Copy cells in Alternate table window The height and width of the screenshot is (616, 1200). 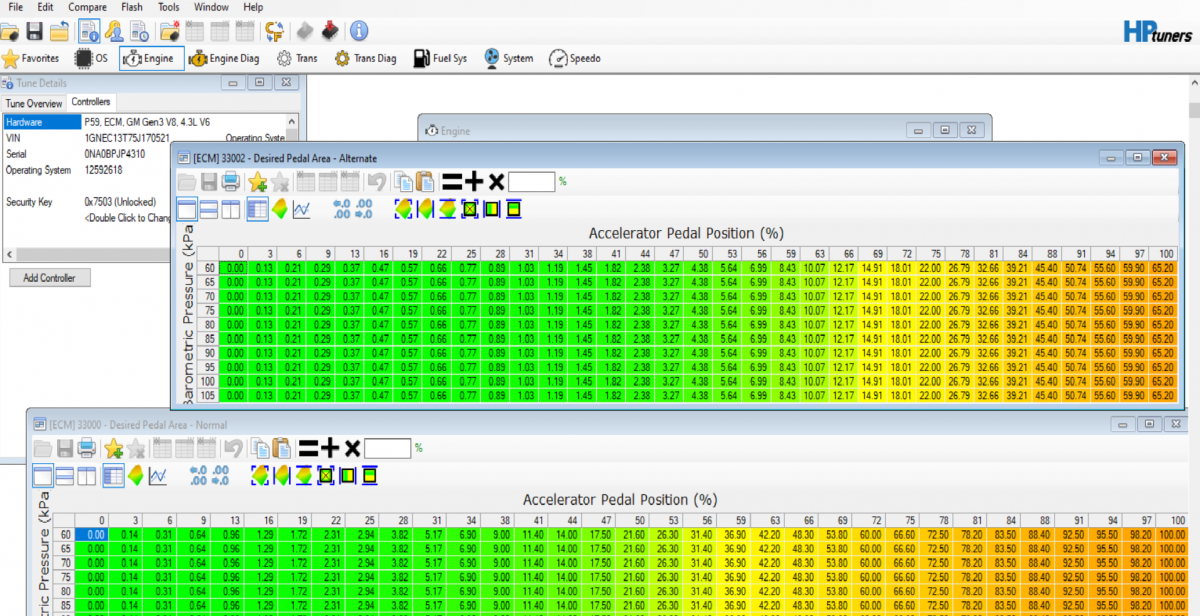pos(402,182)
